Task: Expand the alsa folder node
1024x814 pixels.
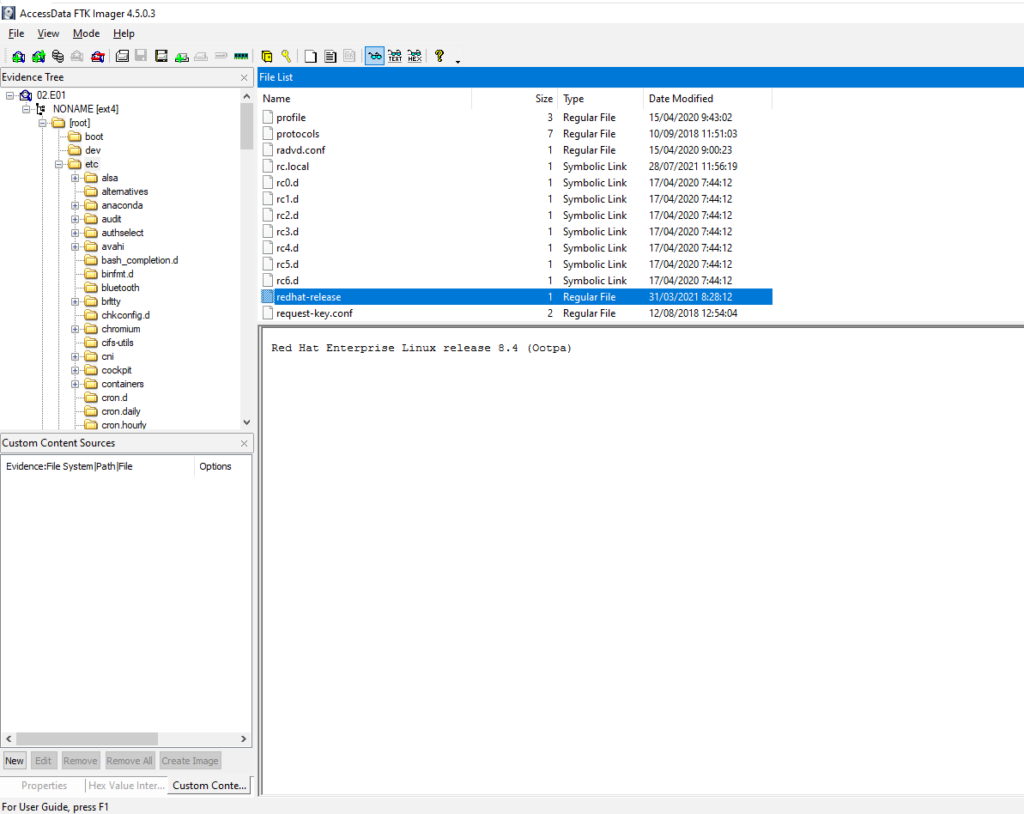Action: (x=75, y=177)
